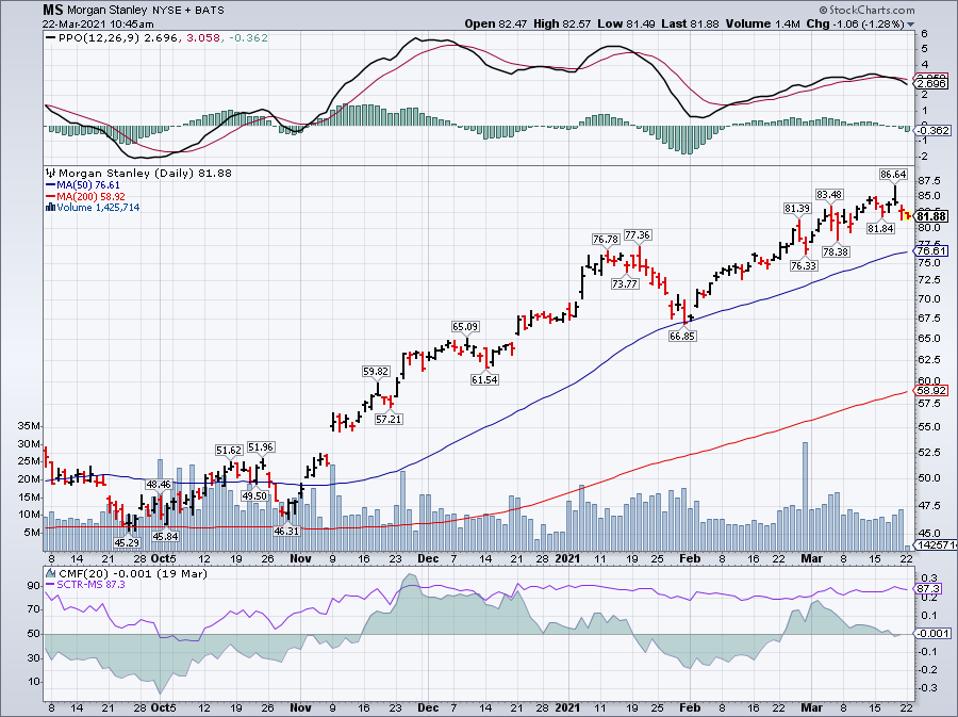Click the 81.88 last price axis tag
Screen dimensions: 958x717
pos(932,216)
